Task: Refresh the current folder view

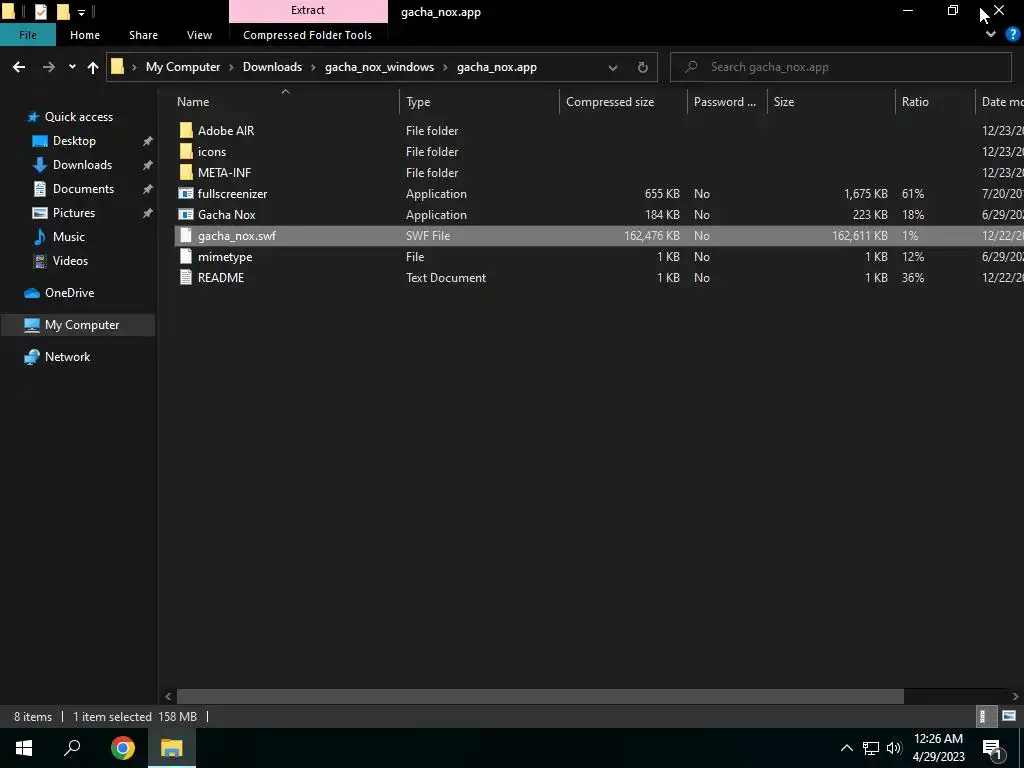Action: click(643, 67)
